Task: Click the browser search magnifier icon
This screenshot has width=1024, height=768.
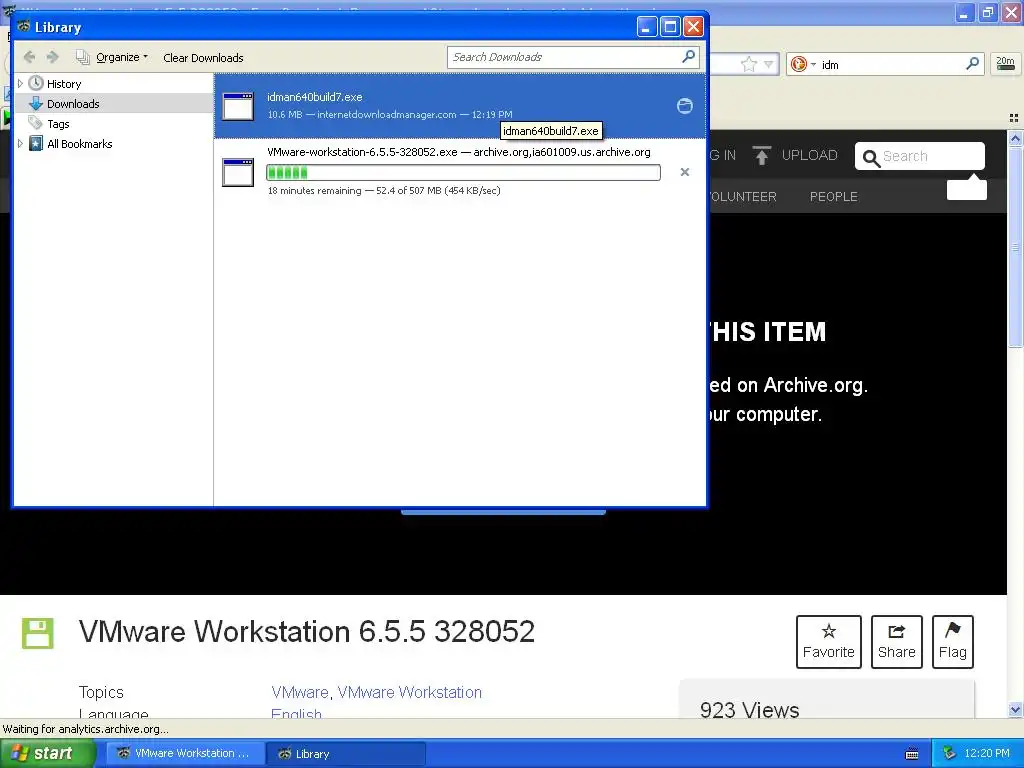Action: click(972, 63)
